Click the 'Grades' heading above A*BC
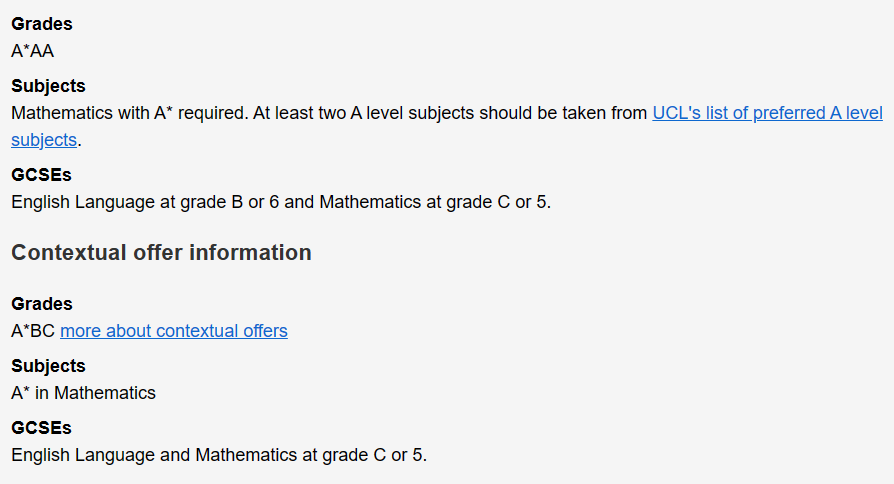Viewport: 894px width, 484px height. tap(42, 304)
